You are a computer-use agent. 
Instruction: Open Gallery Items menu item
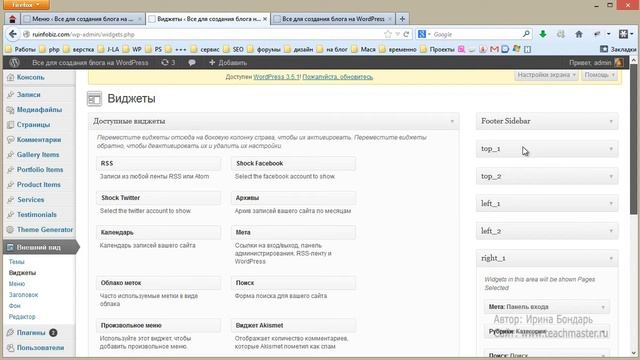click(x=38, y=155)
